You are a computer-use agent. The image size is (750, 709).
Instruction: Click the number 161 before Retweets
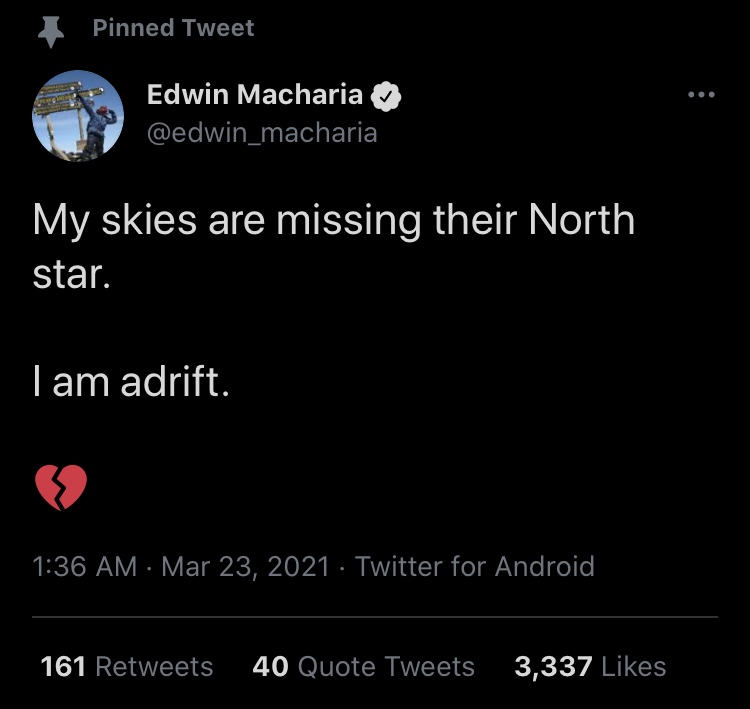pyautogui.click(x=63, y=666)
